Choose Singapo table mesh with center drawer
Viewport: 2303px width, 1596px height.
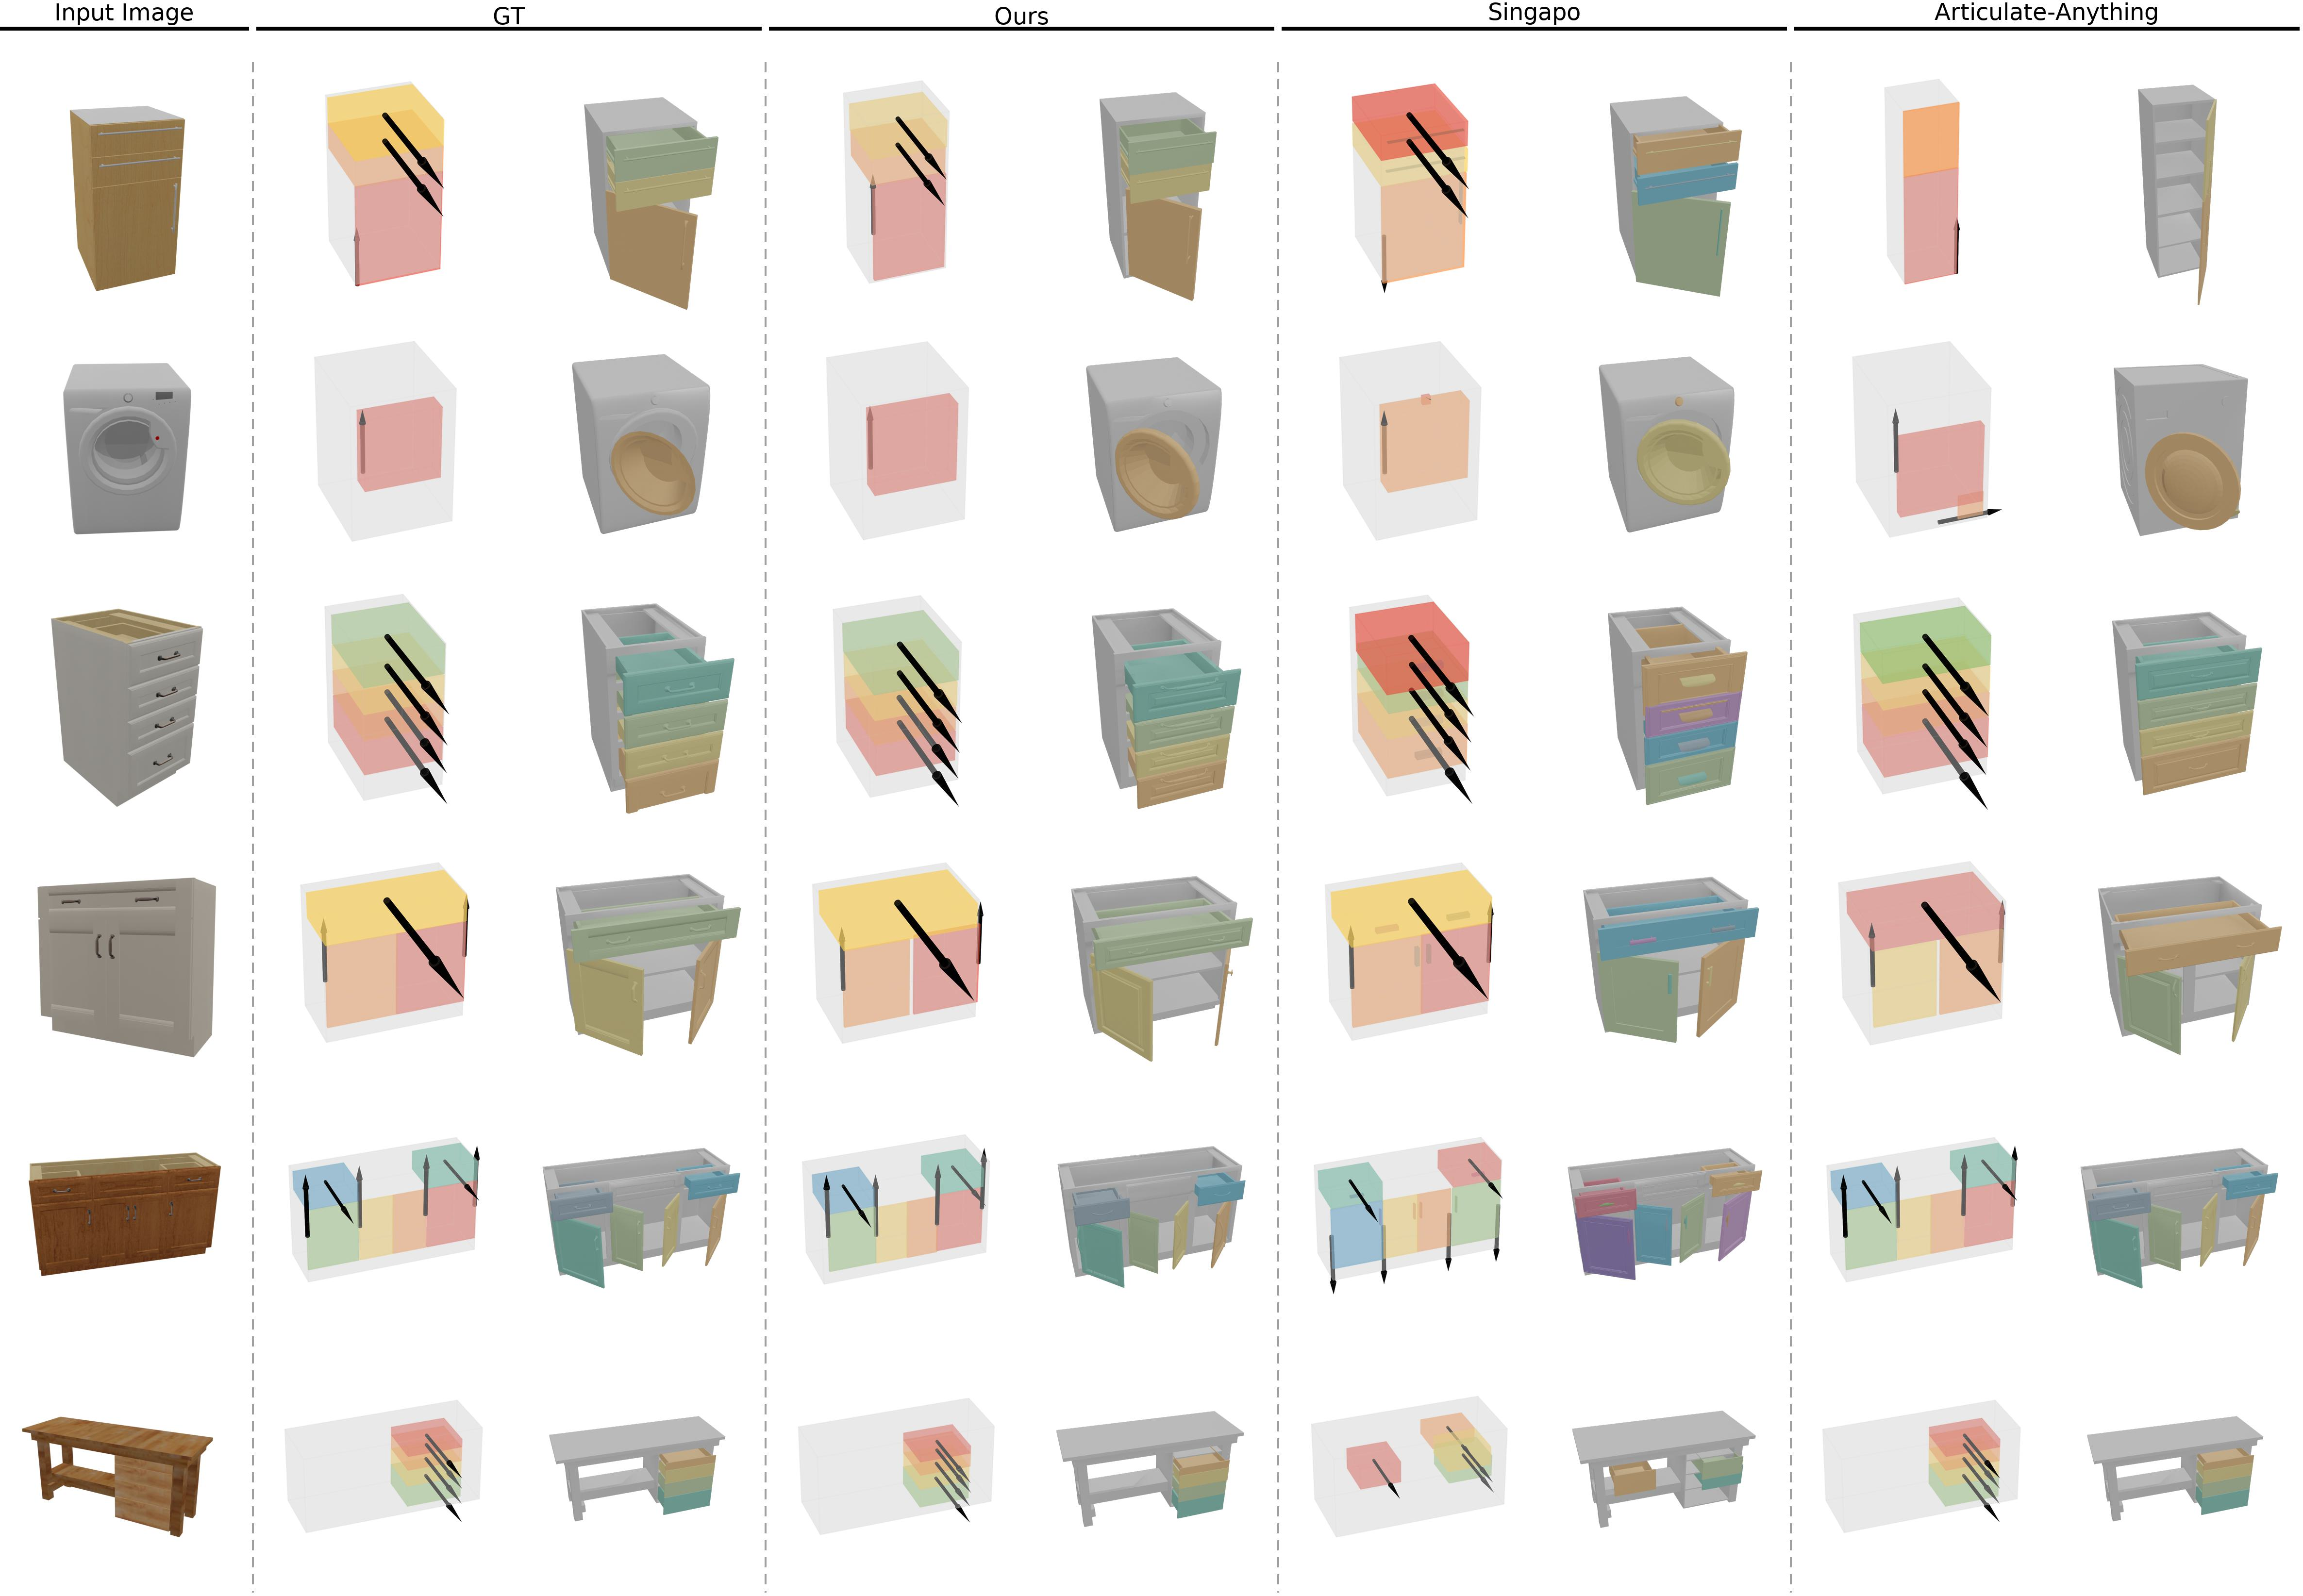[x=1664, y=1469]
